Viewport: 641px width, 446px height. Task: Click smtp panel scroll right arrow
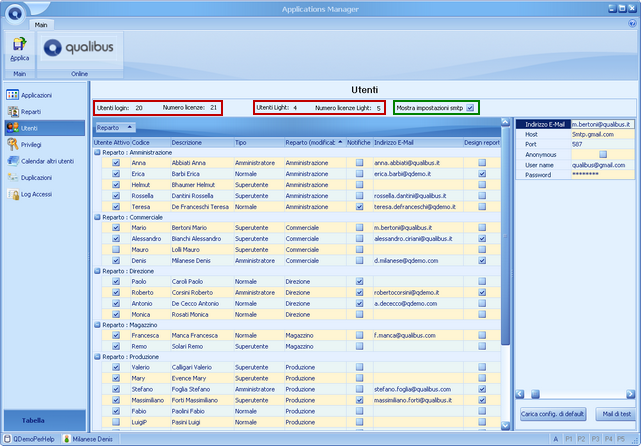pos(630,394)
